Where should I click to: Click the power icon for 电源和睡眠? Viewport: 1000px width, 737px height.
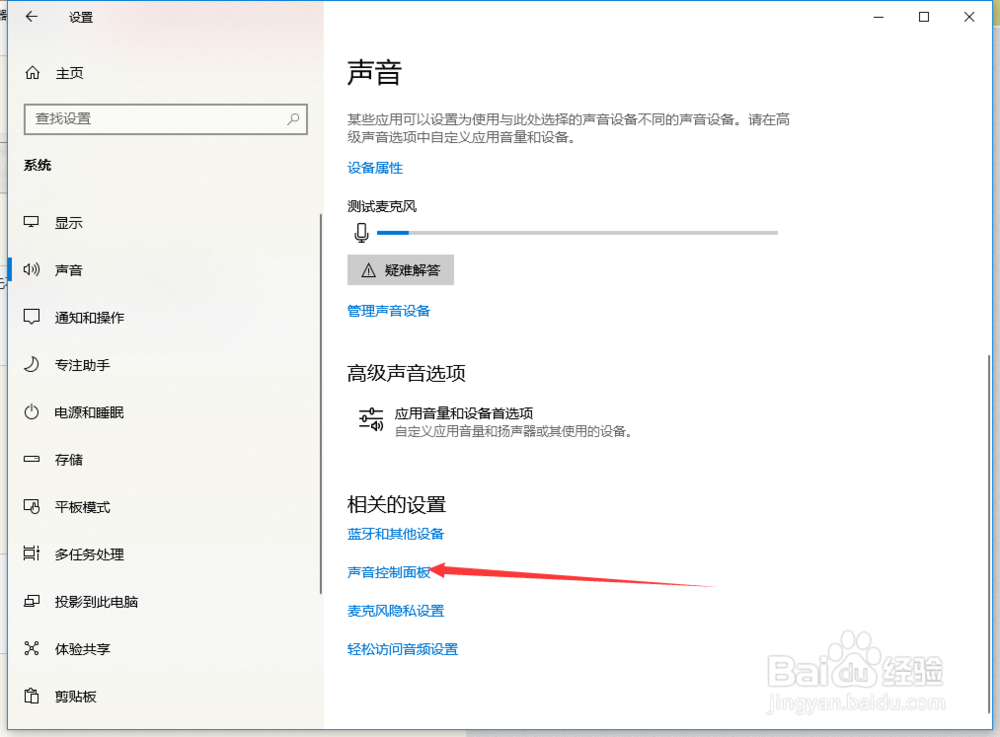pos(31,412)
